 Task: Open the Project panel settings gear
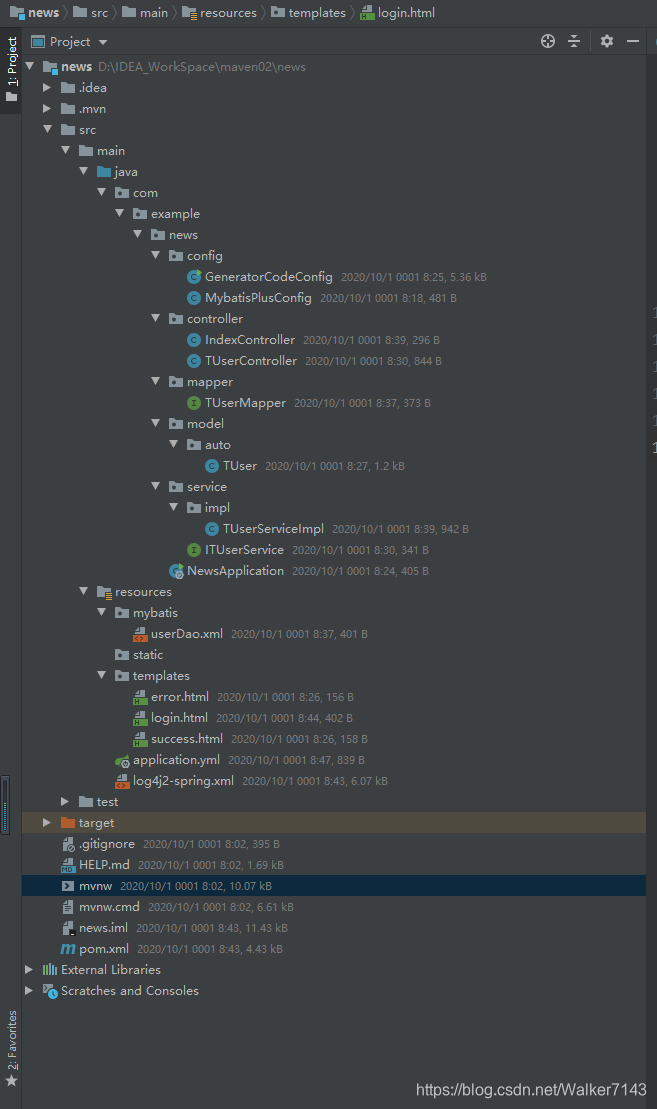coord(607,41)
